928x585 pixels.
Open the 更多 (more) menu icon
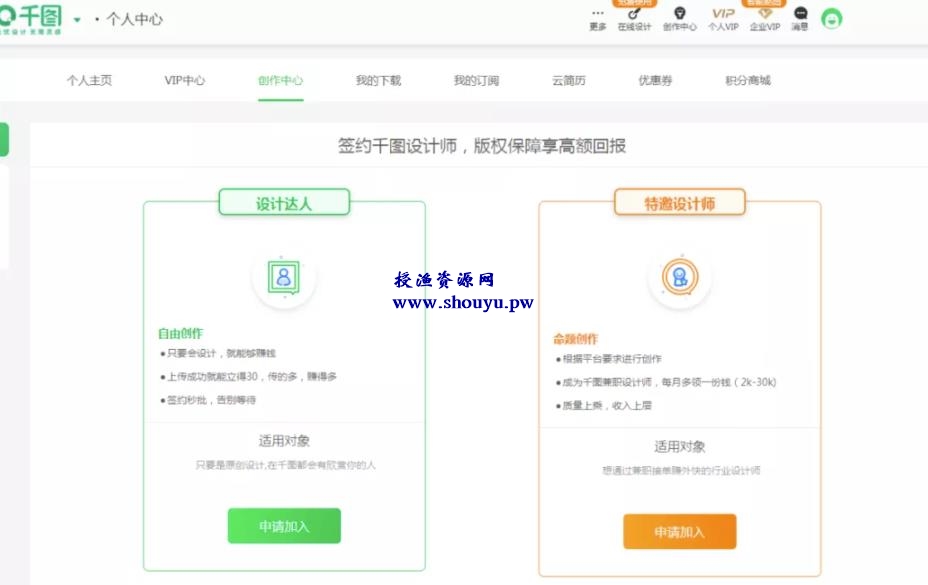[x=598, y=19]
